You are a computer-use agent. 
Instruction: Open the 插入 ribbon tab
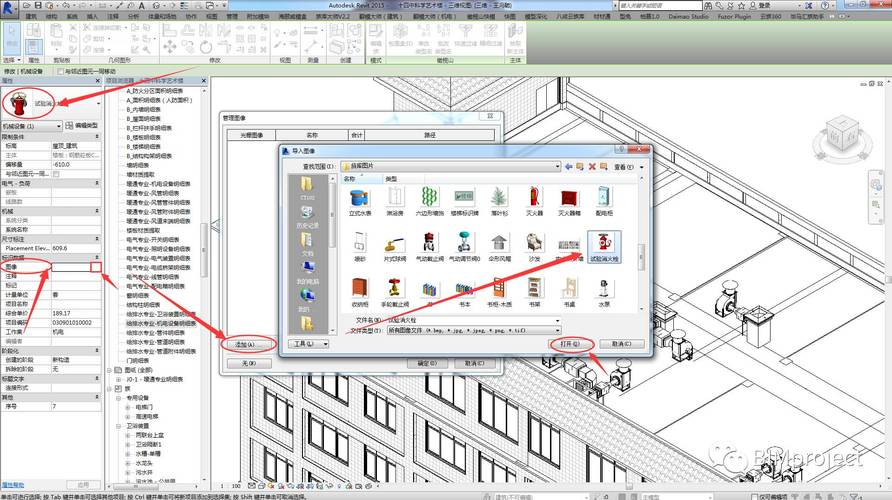coord(92,16)
